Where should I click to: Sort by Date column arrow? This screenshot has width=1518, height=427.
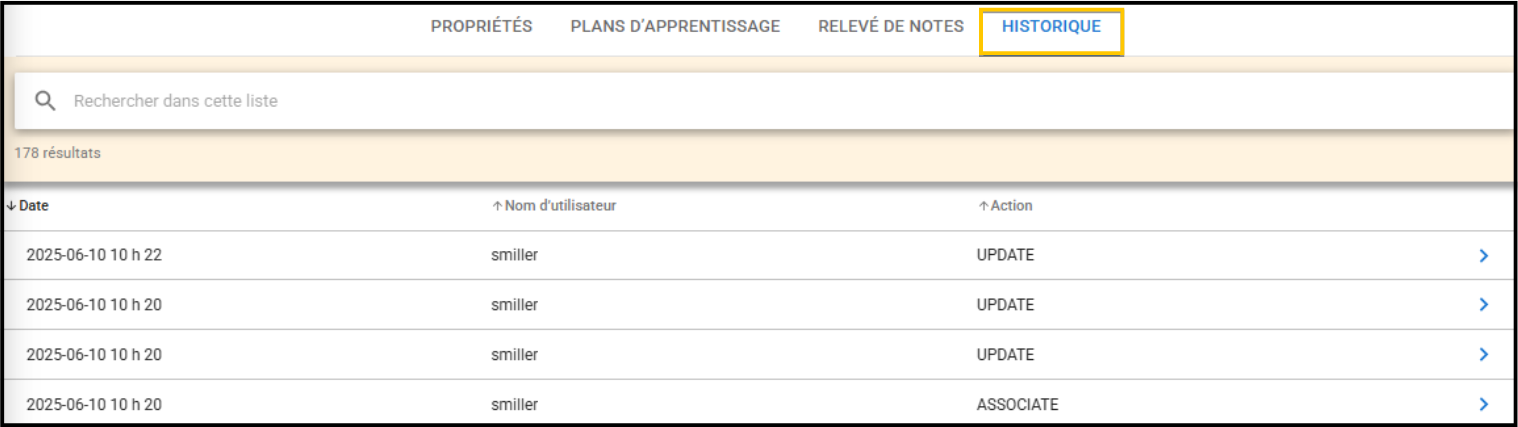click(x=10, y=206)
